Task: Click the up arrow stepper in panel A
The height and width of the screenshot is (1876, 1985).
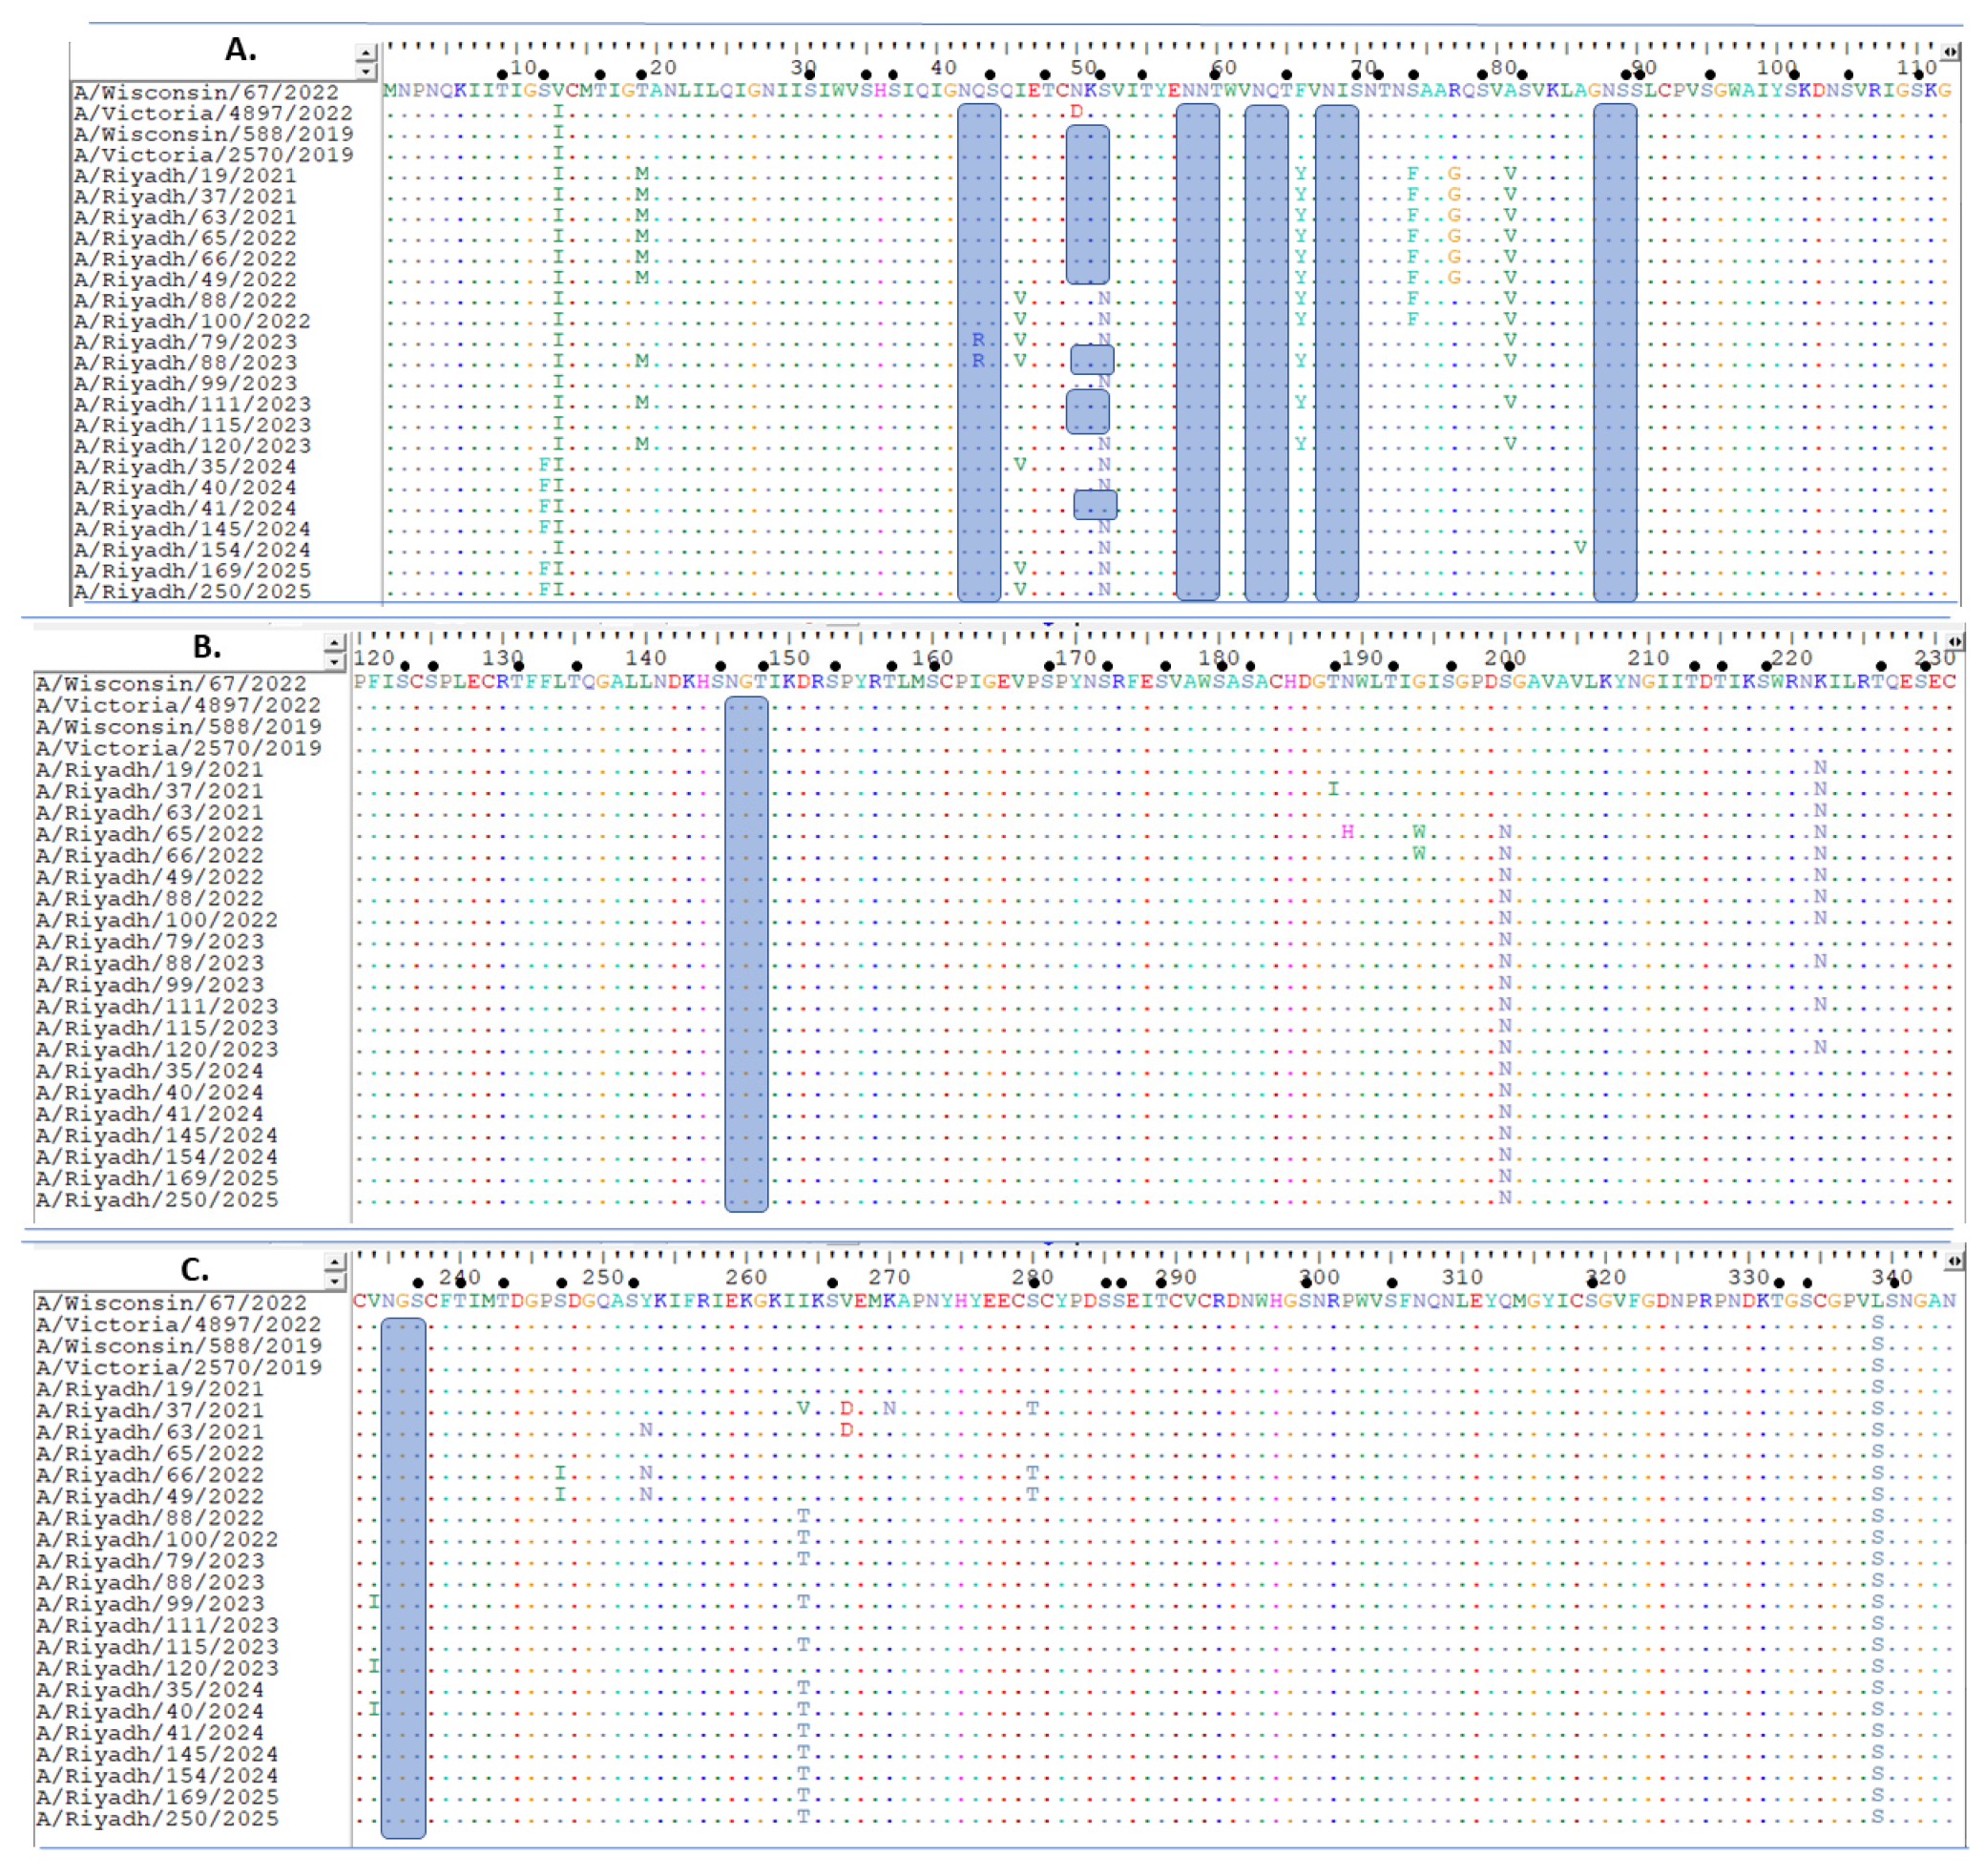Action: (366, 53)
